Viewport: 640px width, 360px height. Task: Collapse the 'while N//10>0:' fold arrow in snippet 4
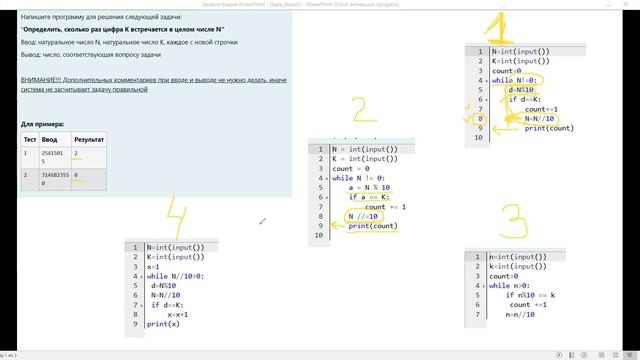tap(142, 277)
